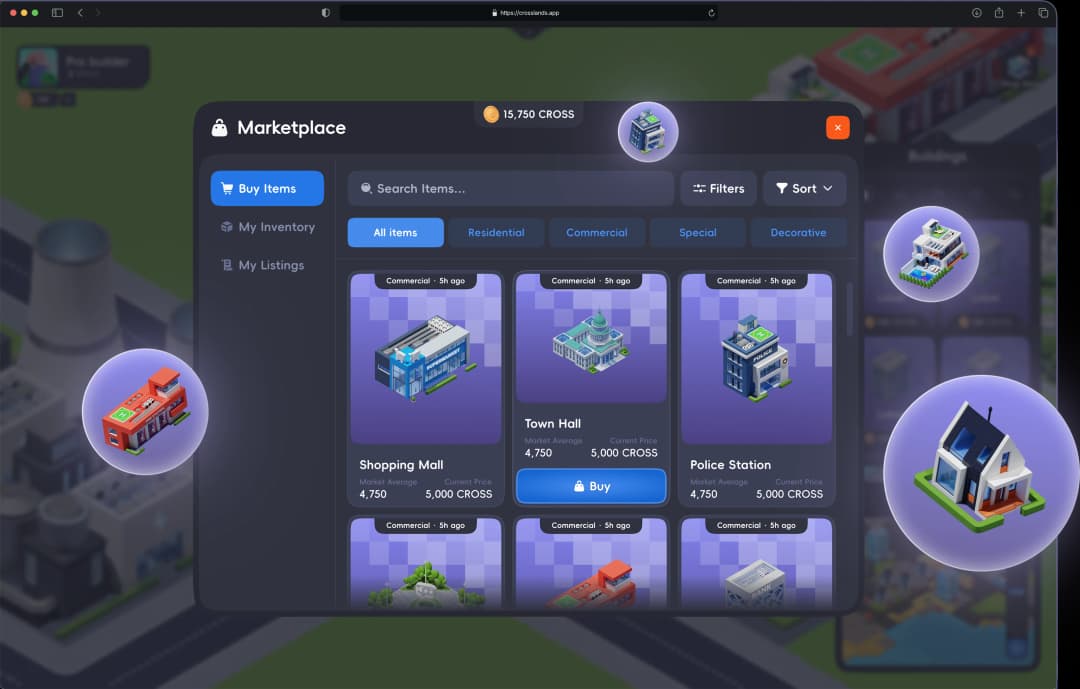Click the Town Hall title text
The width and height of the screenshot is (1080, 689).
552,424
